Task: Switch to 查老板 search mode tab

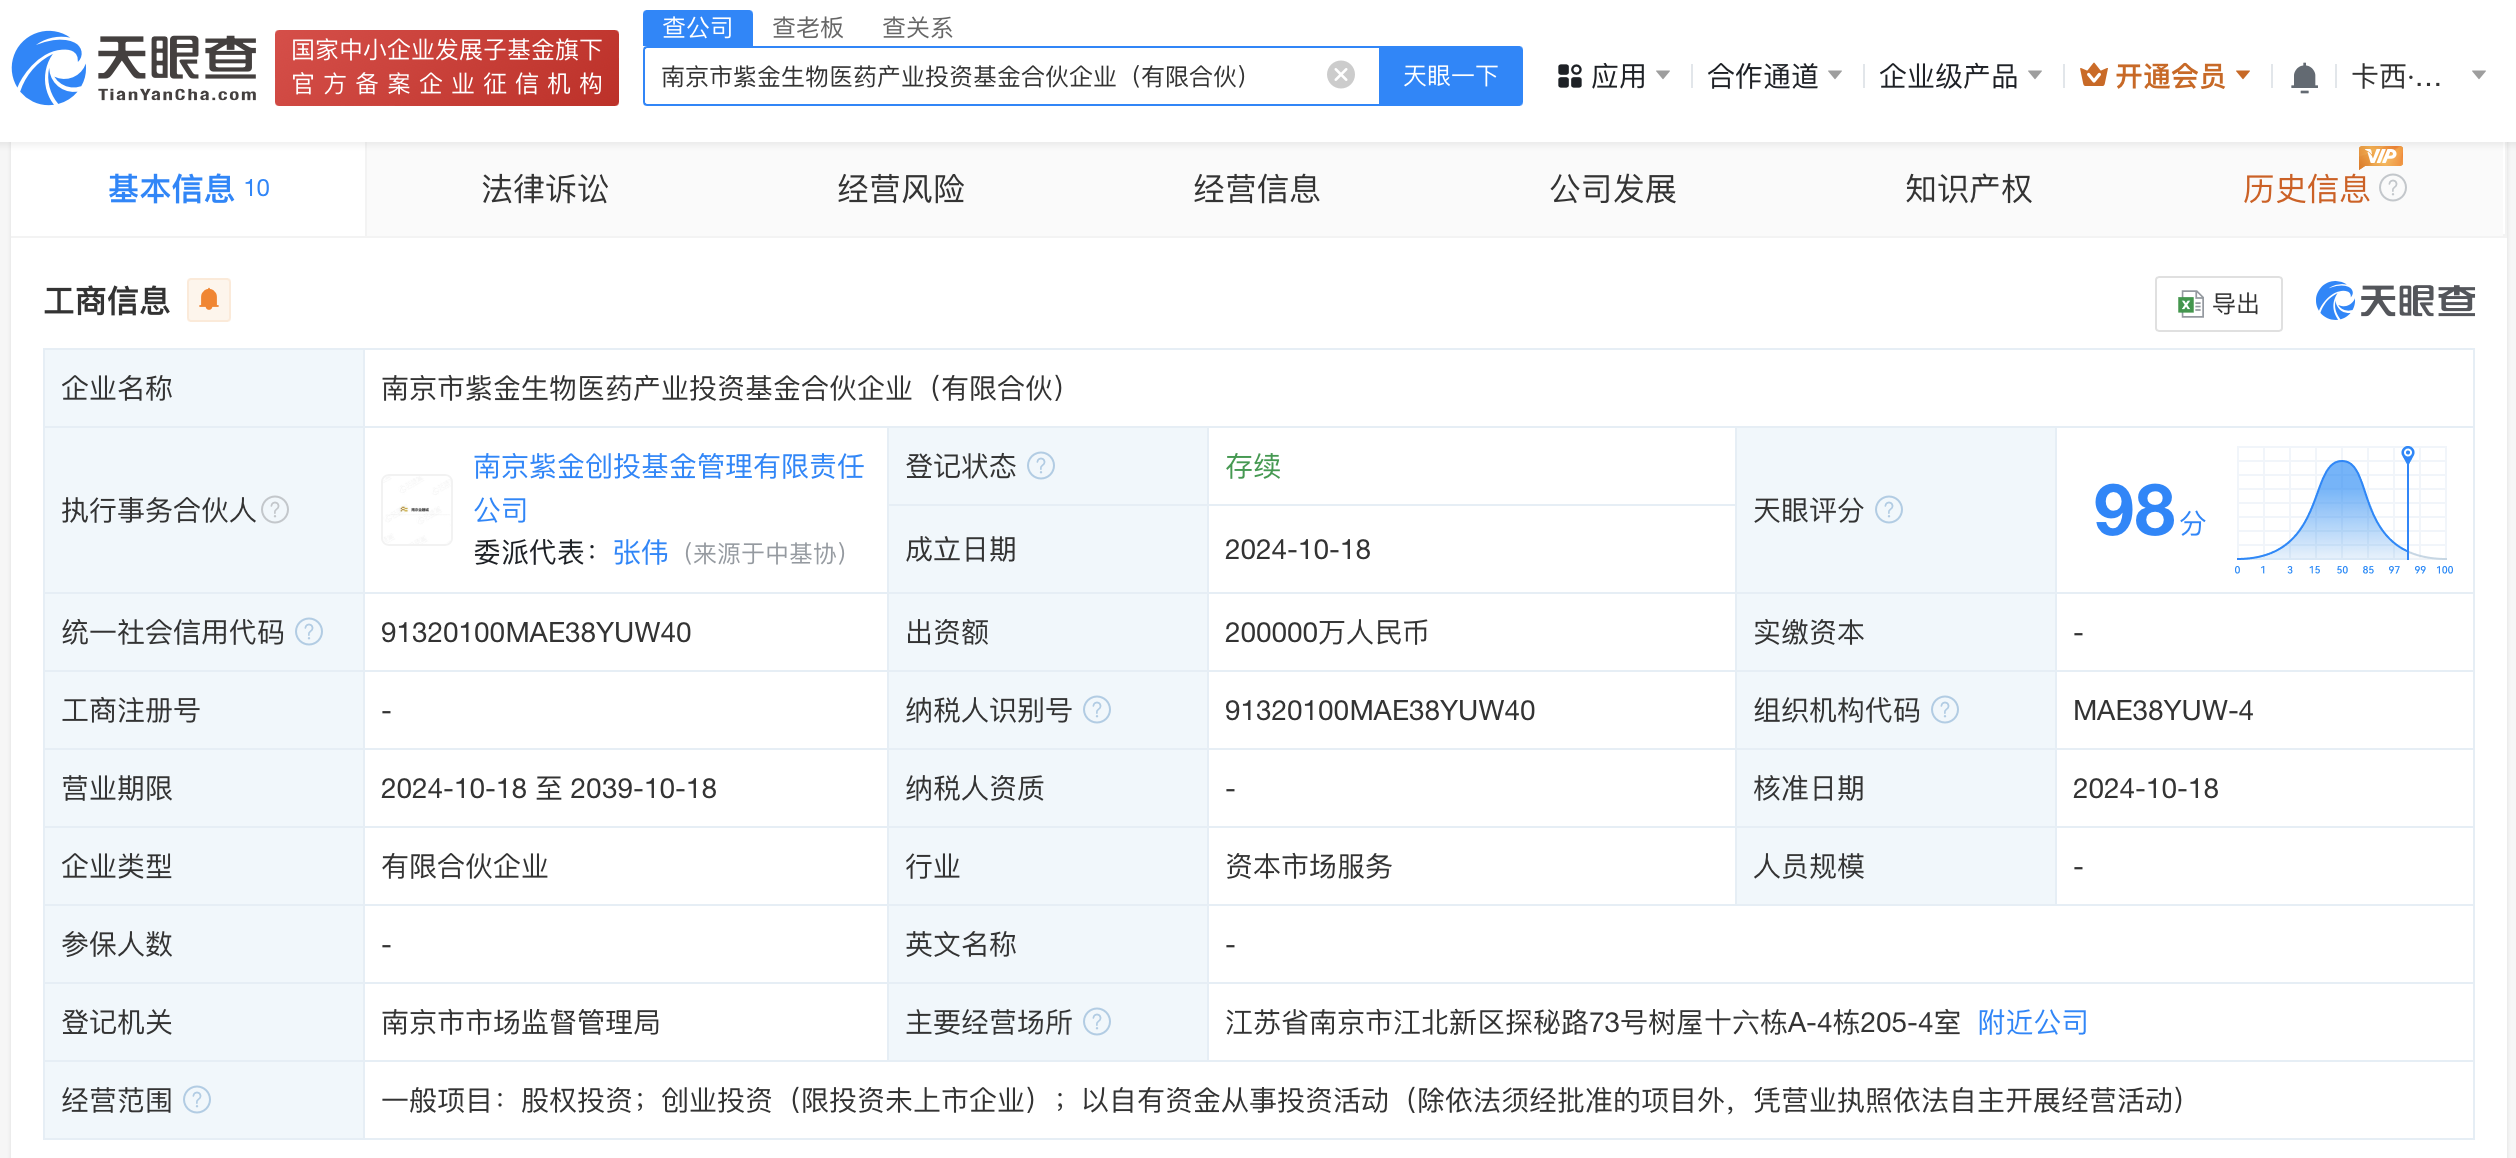Action: point(808,27)
